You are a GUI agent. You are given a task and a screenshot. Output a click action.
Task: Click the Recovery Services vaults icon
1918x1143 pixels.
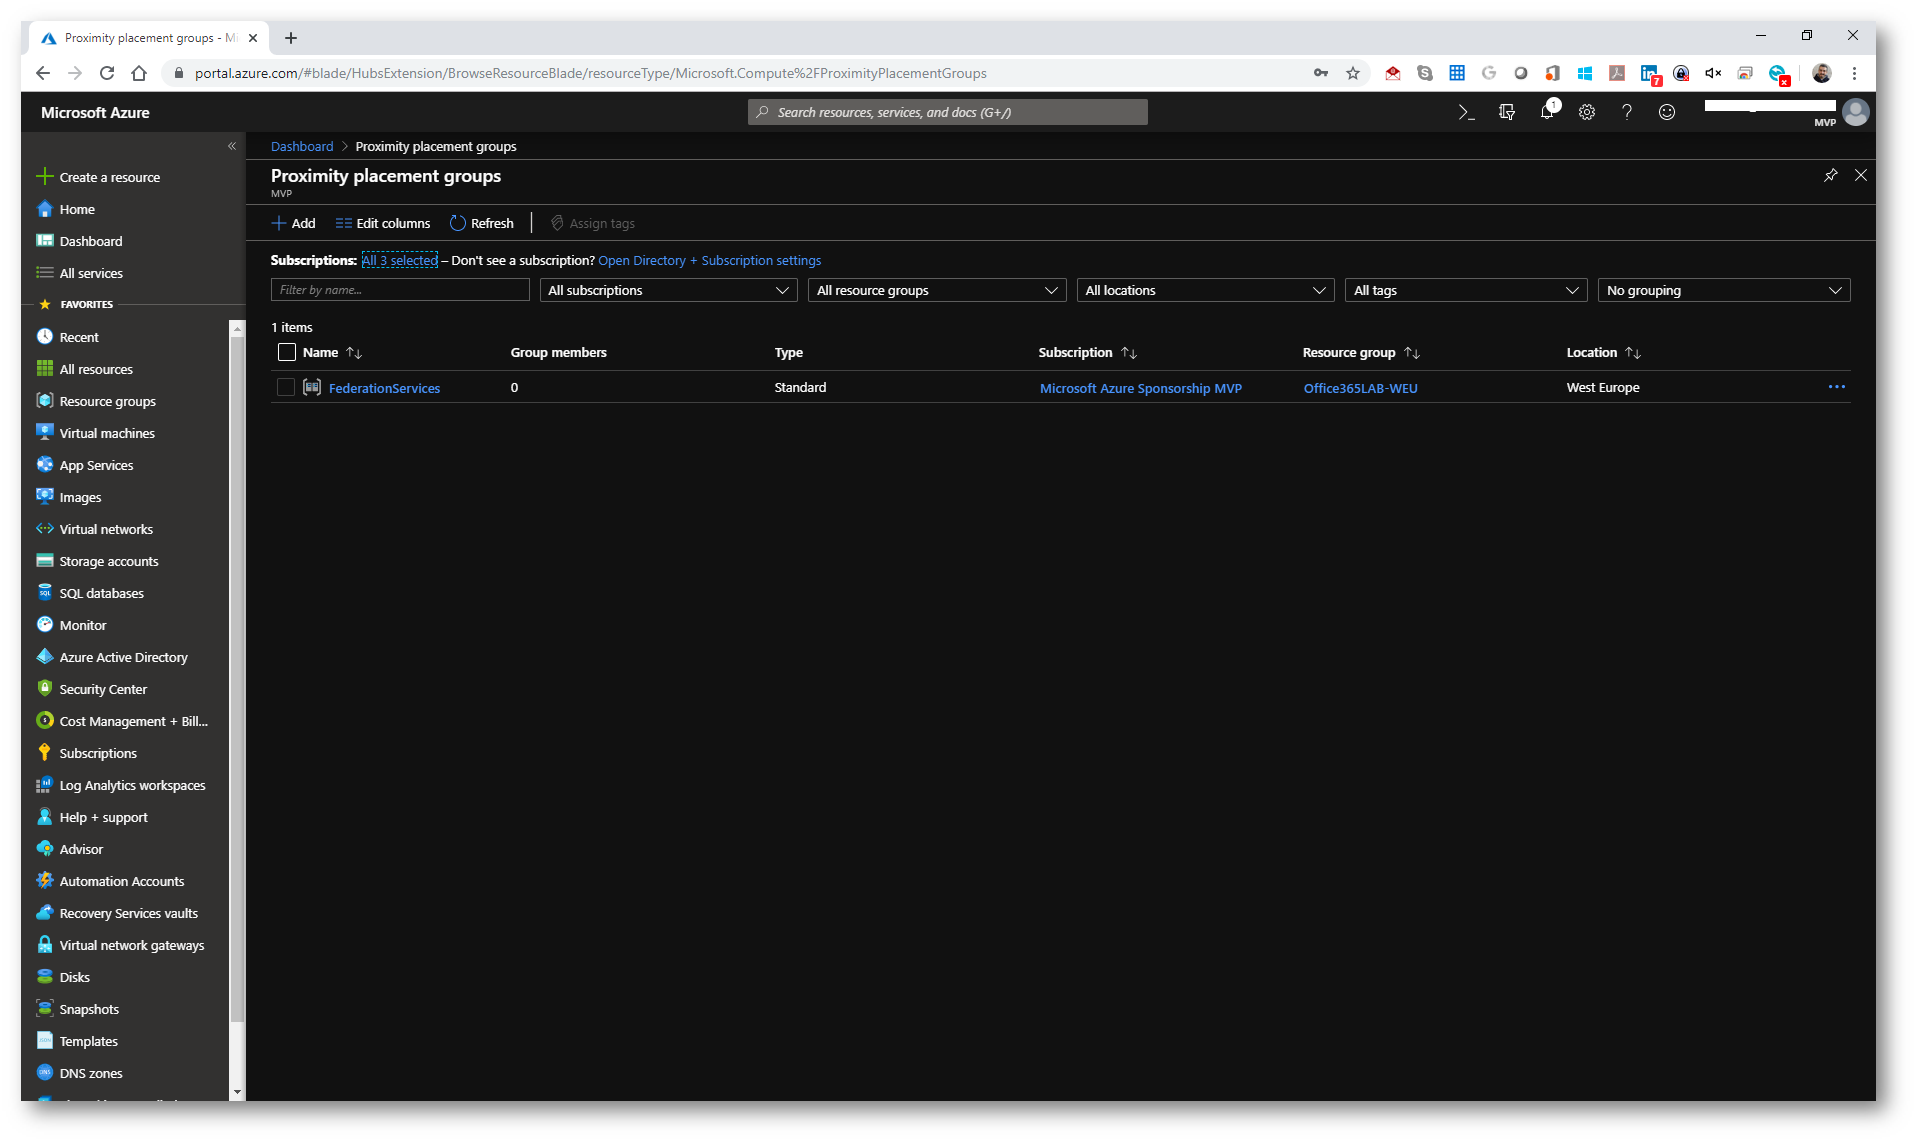[44, 913]
